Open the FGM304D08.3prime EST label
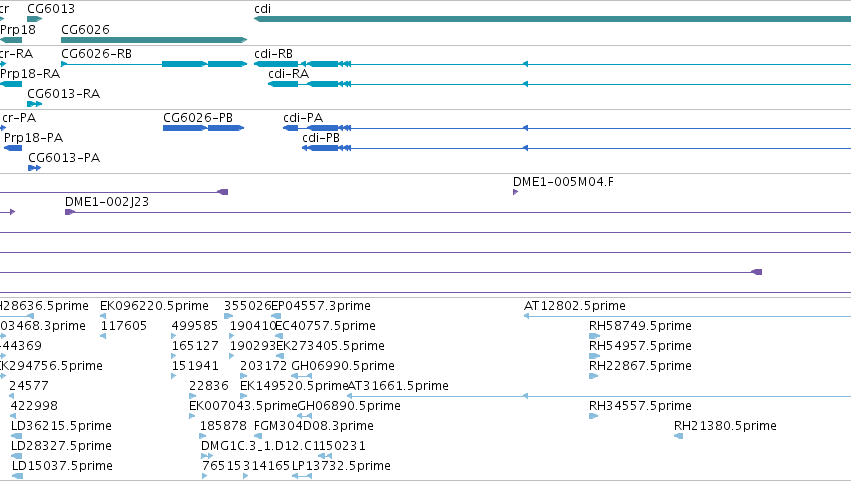851x481 pixels. tap(314, 426)
